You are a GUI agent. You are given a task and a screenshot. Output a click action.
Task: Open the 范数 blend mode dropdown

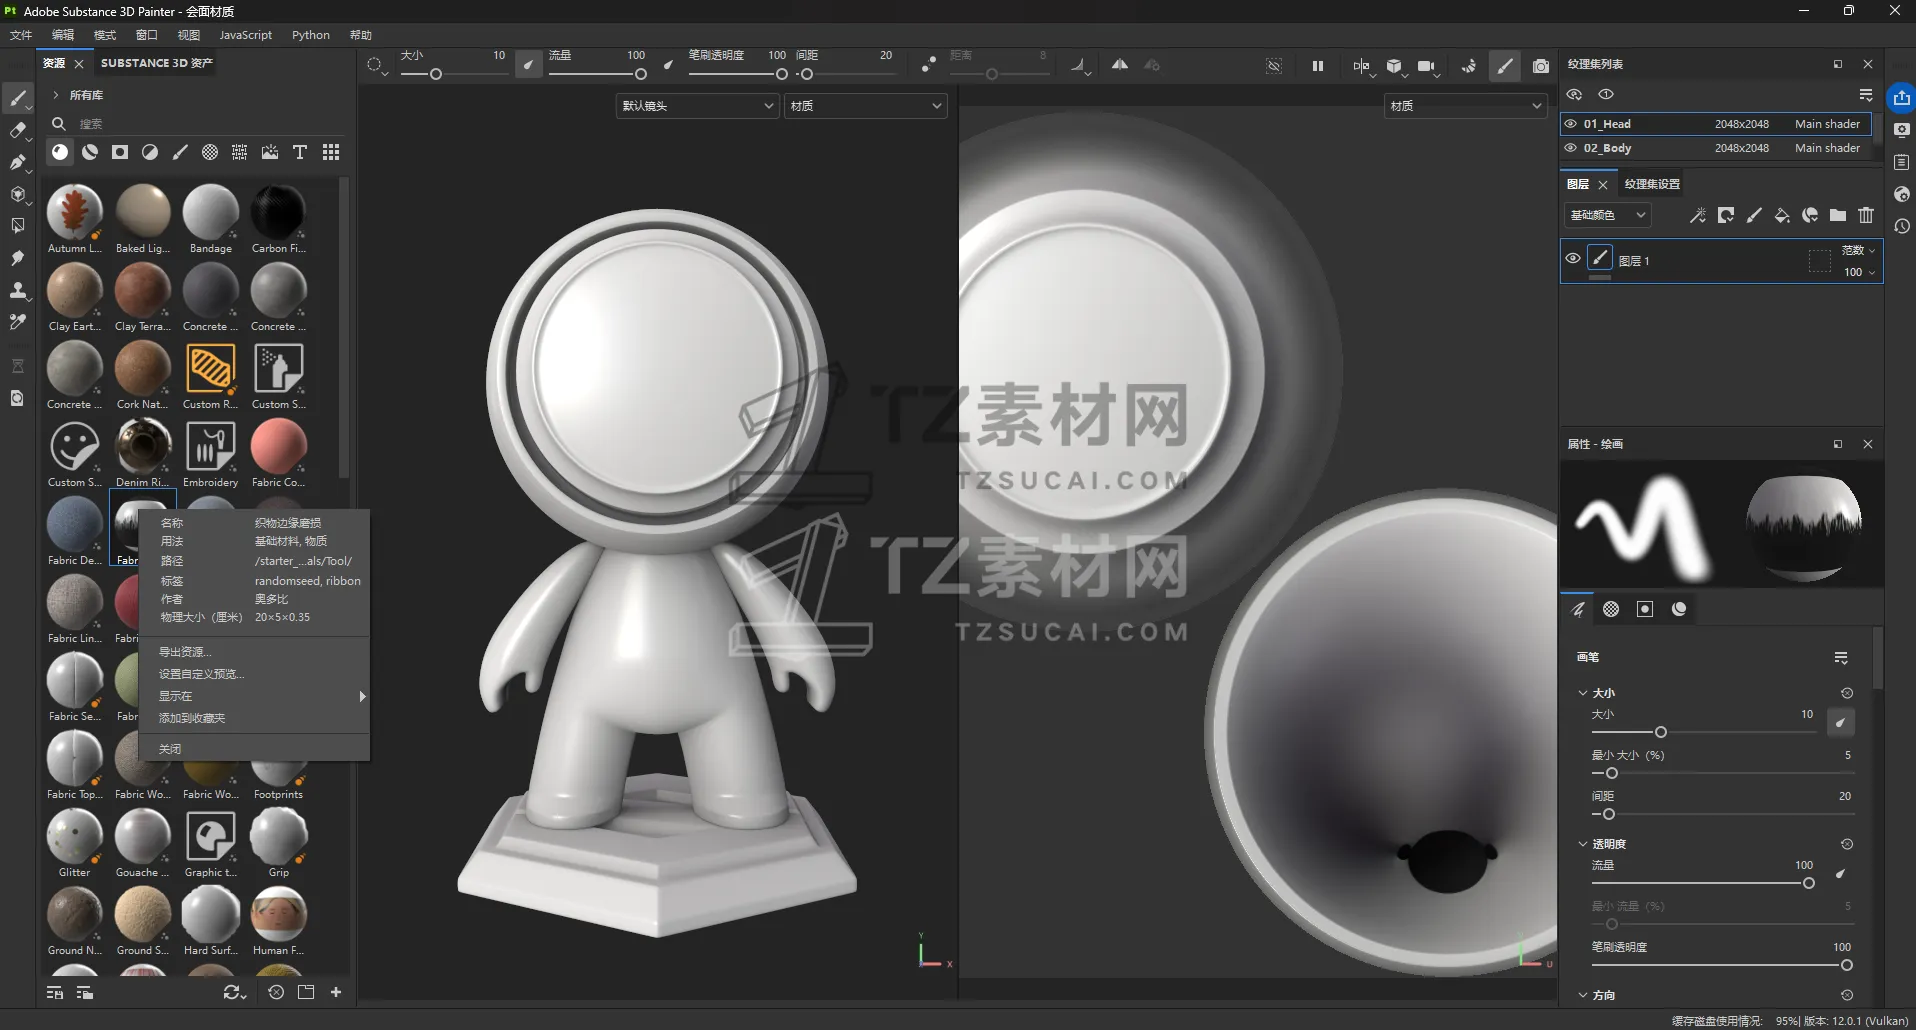(x=1859, y=250)
